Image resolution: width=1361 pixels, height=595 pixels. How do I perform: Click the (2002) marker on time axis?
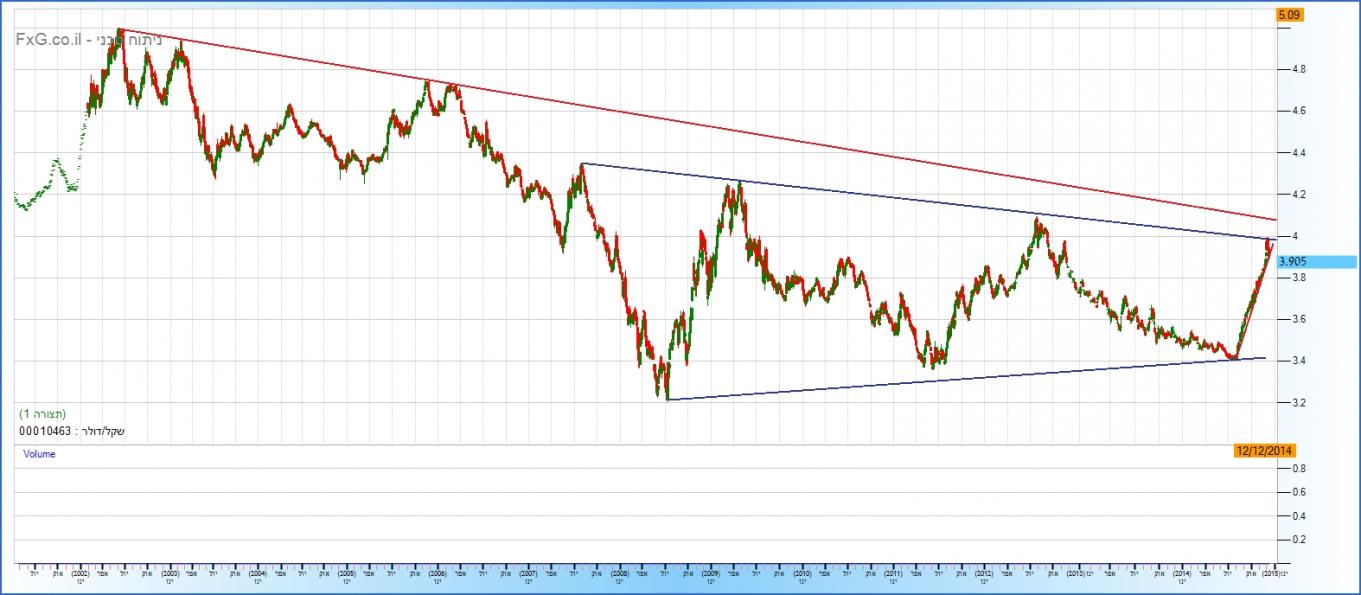click(x=81, y=575)
